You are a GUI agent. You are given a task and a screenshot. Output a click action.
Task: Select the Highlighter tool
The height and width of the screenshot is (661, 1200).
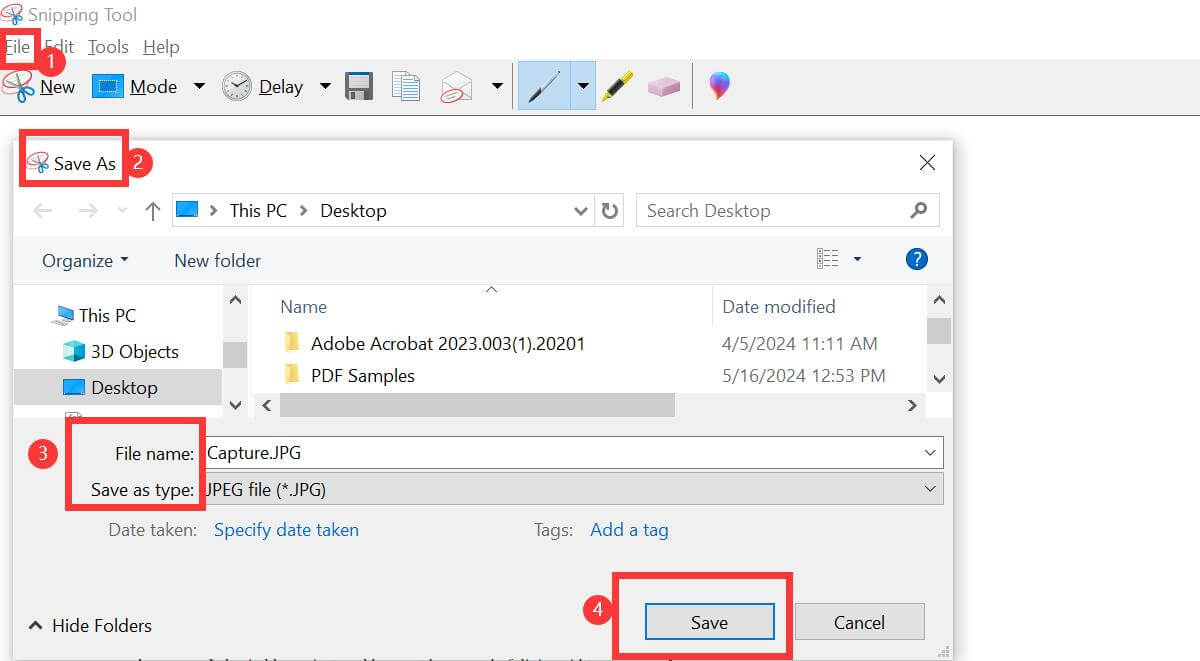[x=617, y=86]
